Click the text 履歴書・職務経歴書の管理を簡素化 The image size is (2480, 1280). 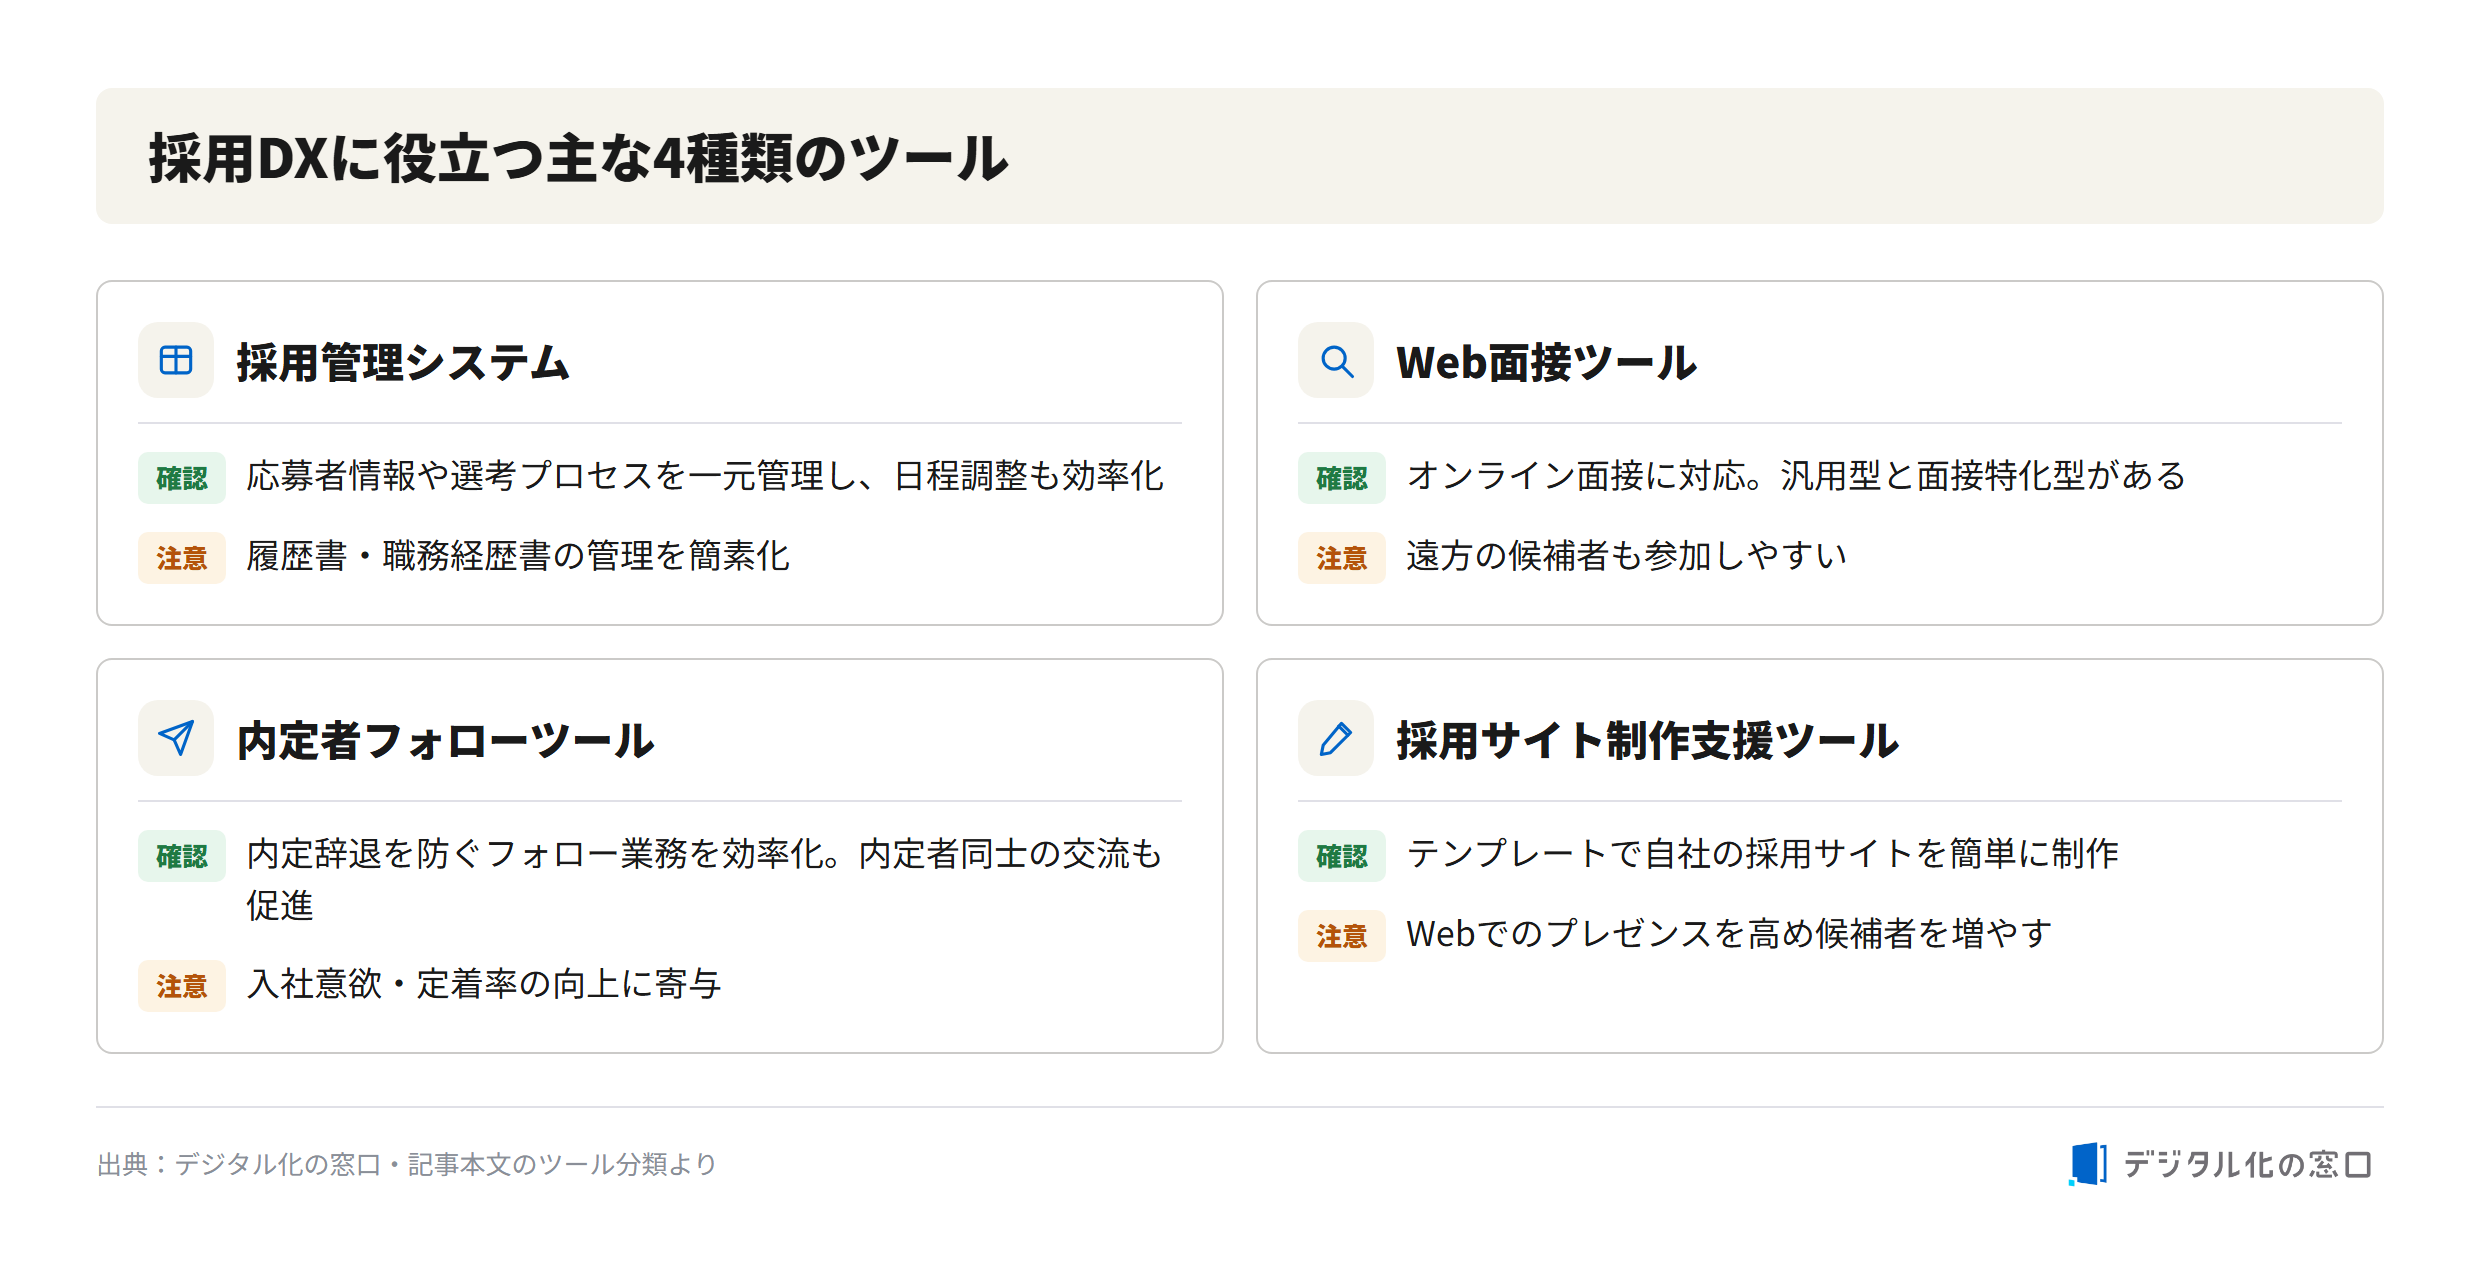518,556
